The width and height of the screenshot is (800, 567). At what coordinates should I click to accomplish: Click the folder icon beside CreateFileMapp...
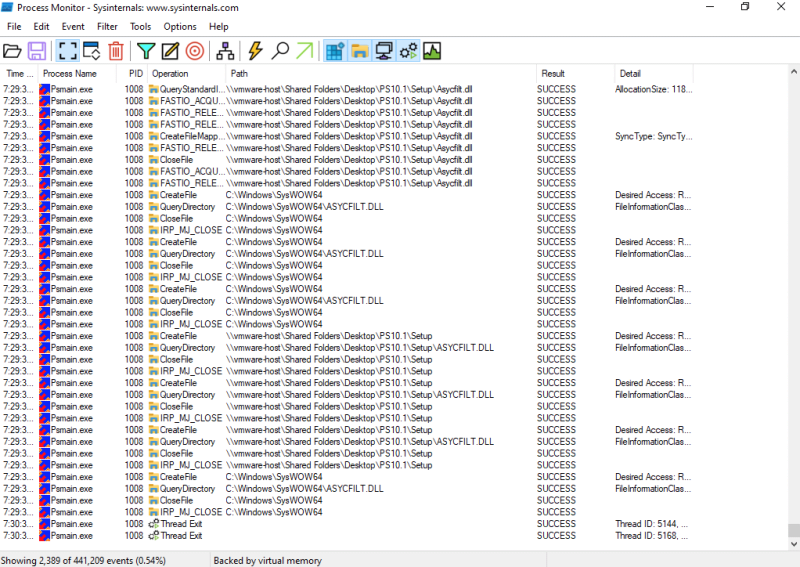pyautogui.click(x=154, y=136)
